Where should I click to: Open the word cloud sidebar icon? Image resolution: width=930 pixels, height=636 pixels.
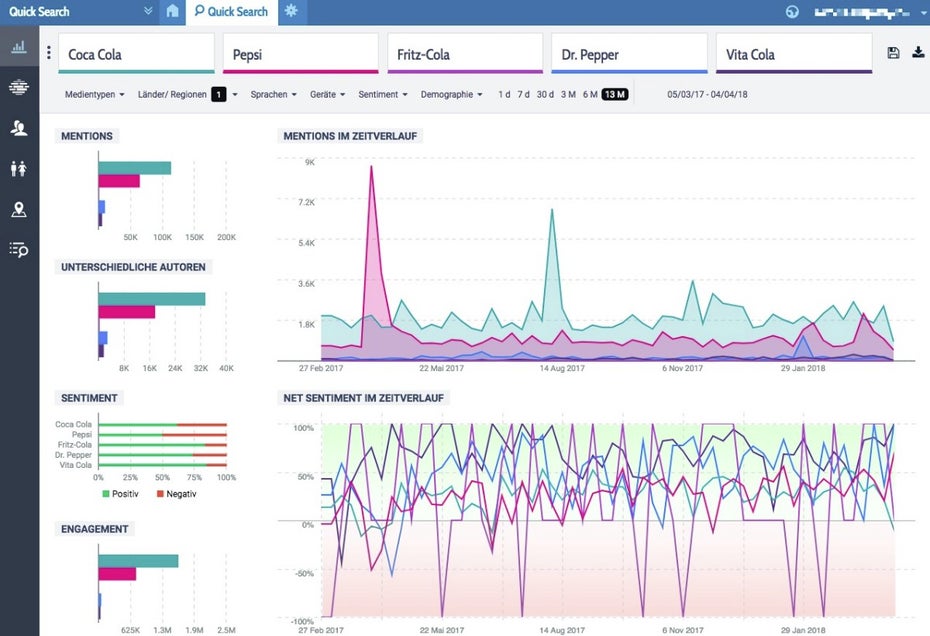(19, 87)
